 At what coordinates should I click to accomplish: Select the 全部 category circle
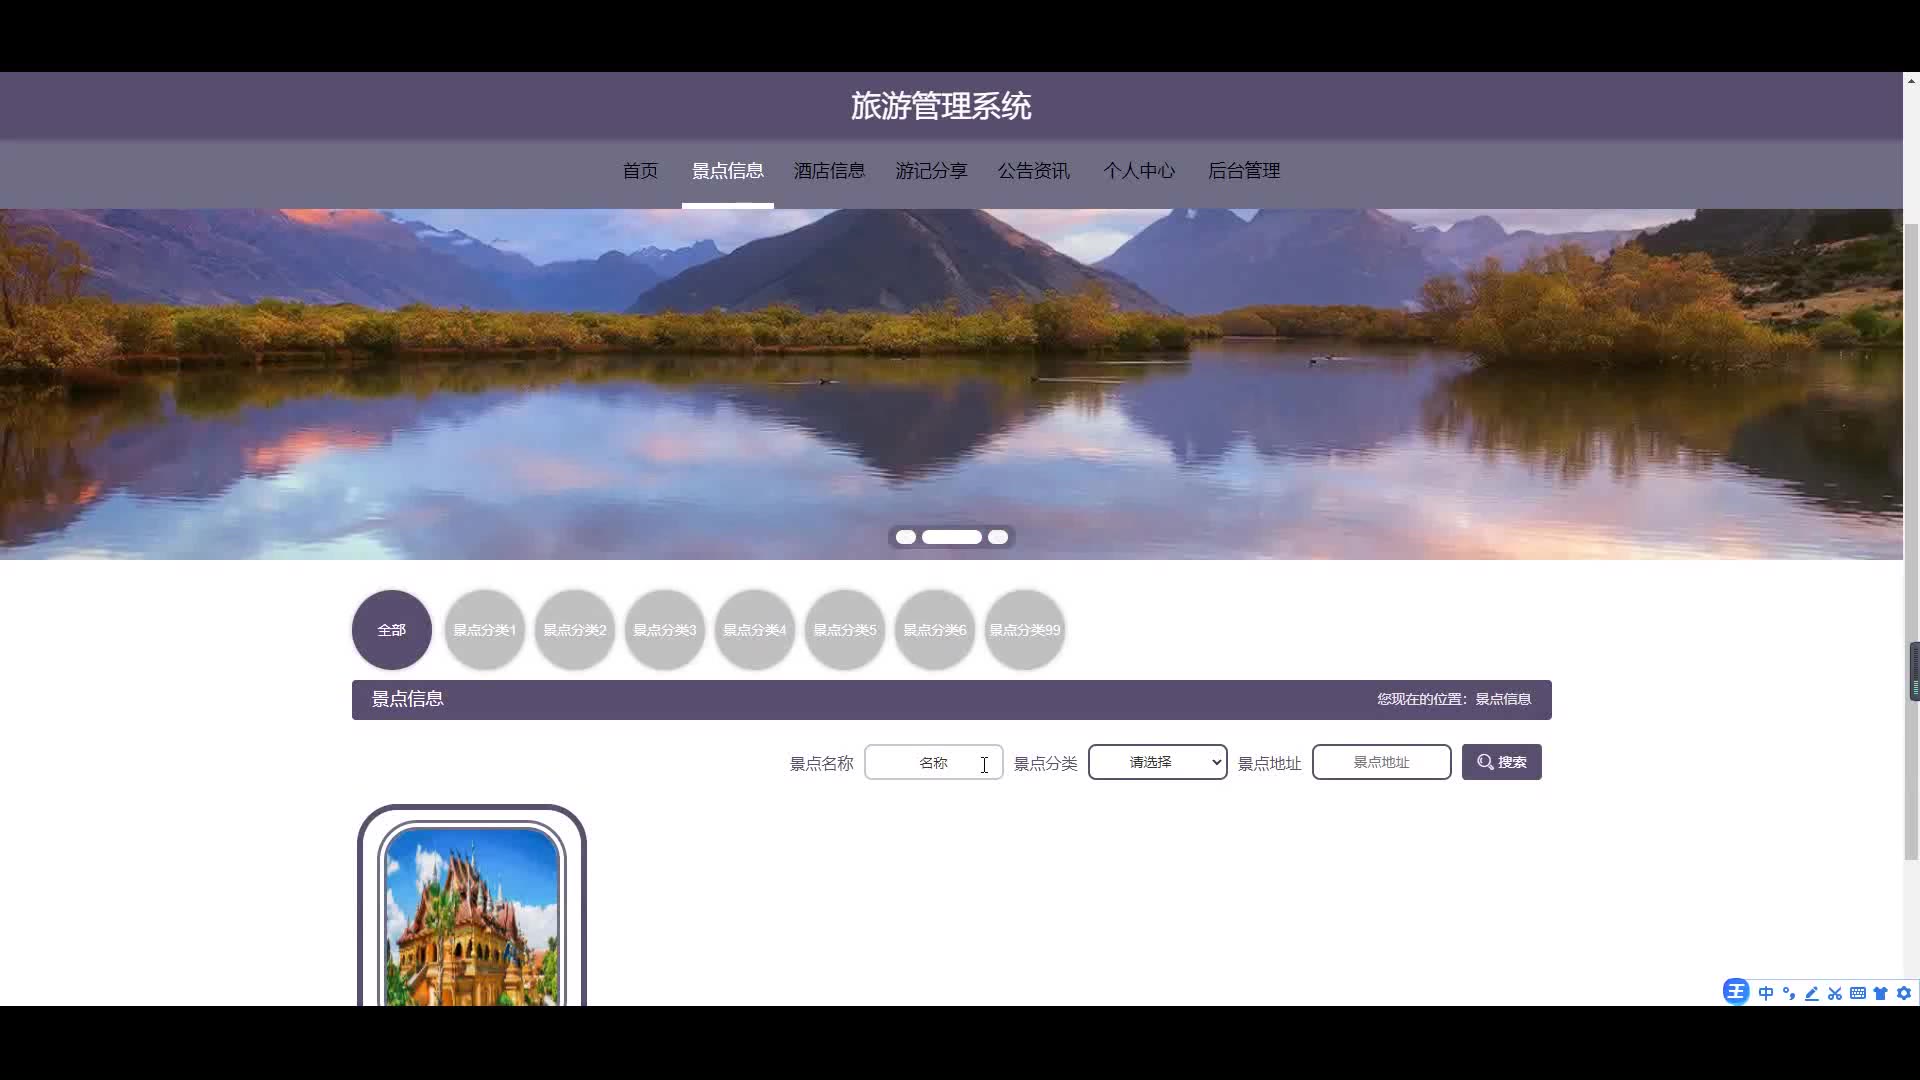pos(391,630)
